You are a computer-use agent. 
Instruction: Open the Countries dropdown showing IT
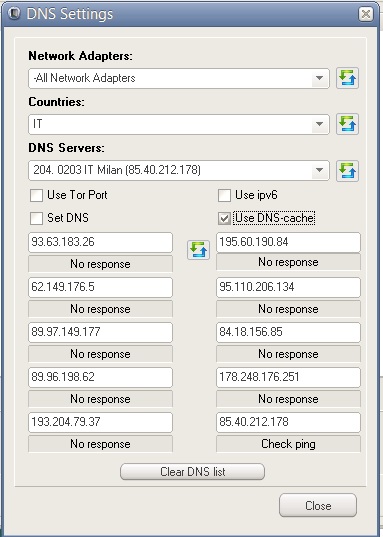[x=179, y=124]
